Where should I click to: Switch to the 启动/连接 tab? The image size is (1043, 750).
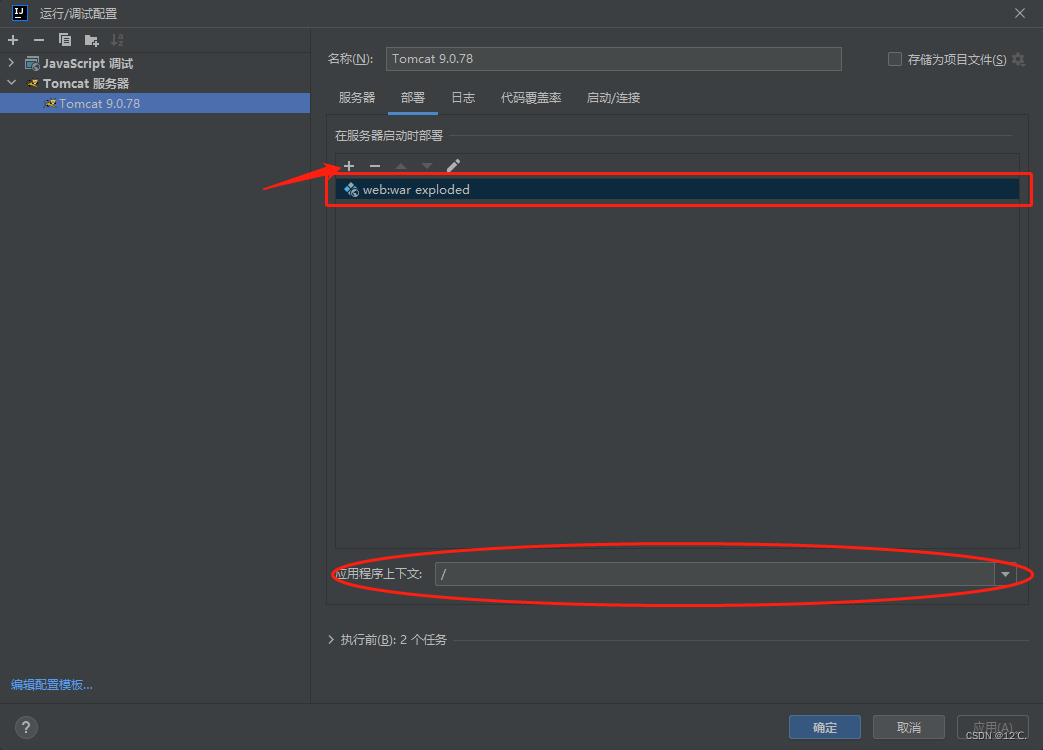613,98
